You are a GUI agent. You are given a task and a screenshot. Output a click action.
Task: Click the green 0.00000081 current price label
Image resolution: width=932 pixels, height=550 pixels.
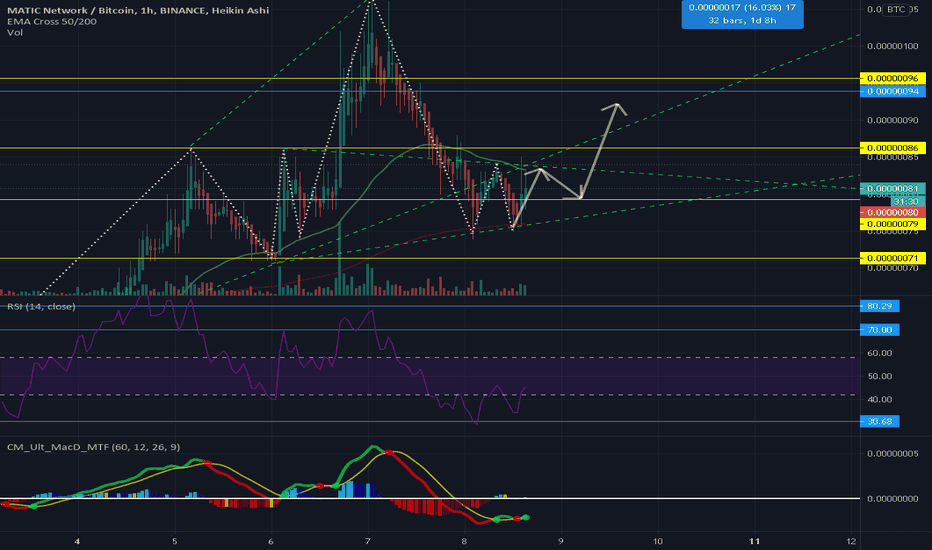coord(893,188)
